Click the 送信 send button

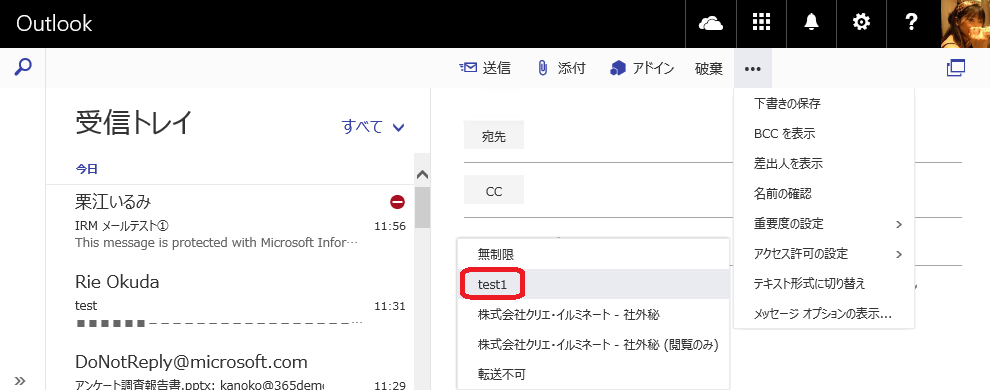[x=485, y=68]
